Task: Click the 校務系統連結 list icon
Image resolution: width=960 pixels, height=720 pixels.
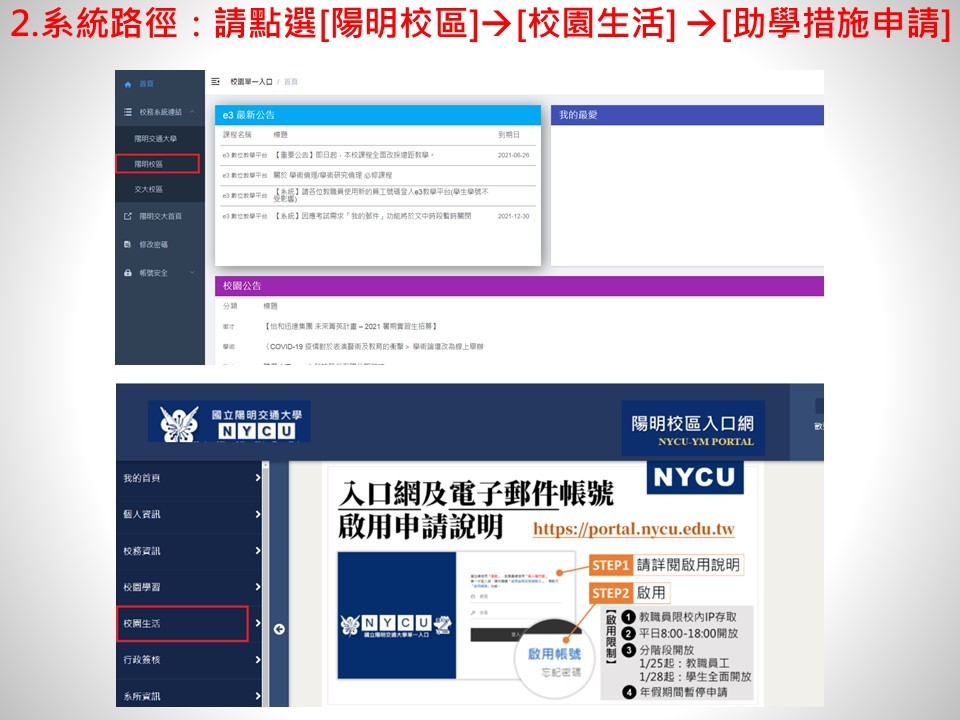Action: tap(127, 112)
